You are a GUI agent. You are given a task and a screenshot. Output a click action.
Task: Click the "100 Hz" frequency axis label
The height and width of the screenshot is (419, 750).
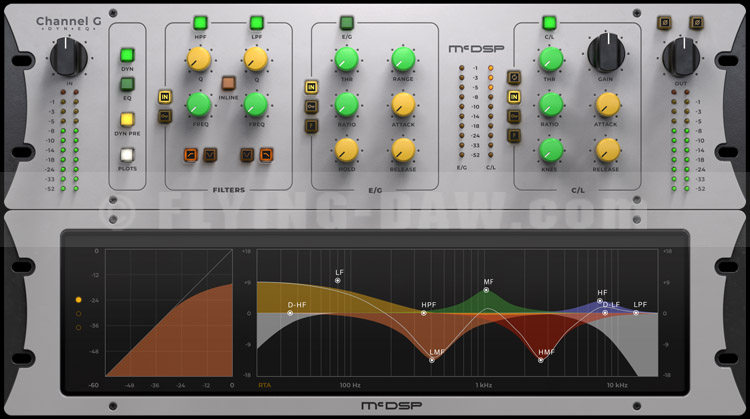(350, 385)
